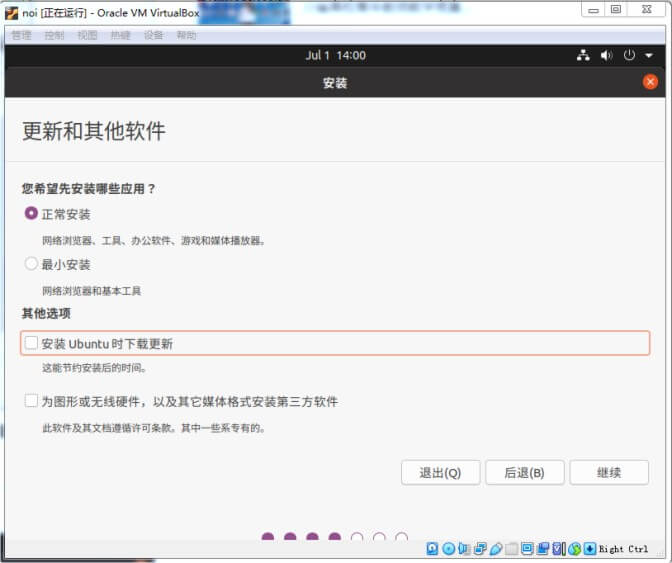Open the 设备 menu
The height and width of the screenshot is (563, 672).
(153, 35)
